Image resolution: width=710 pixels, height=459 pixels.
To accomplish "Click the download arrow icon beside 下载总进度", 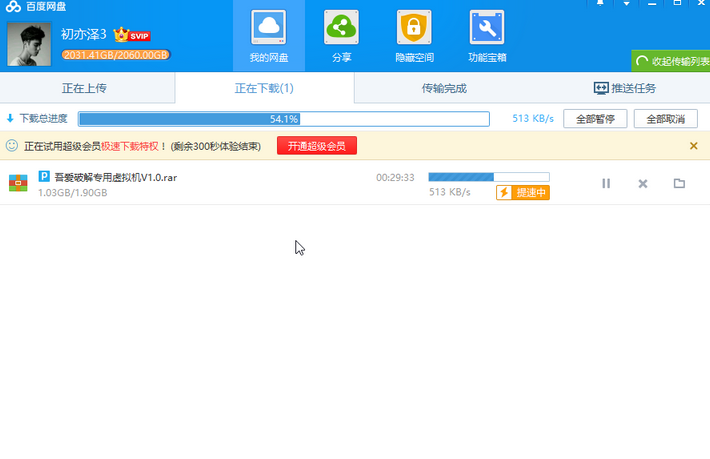I will [x=10, y=119].
